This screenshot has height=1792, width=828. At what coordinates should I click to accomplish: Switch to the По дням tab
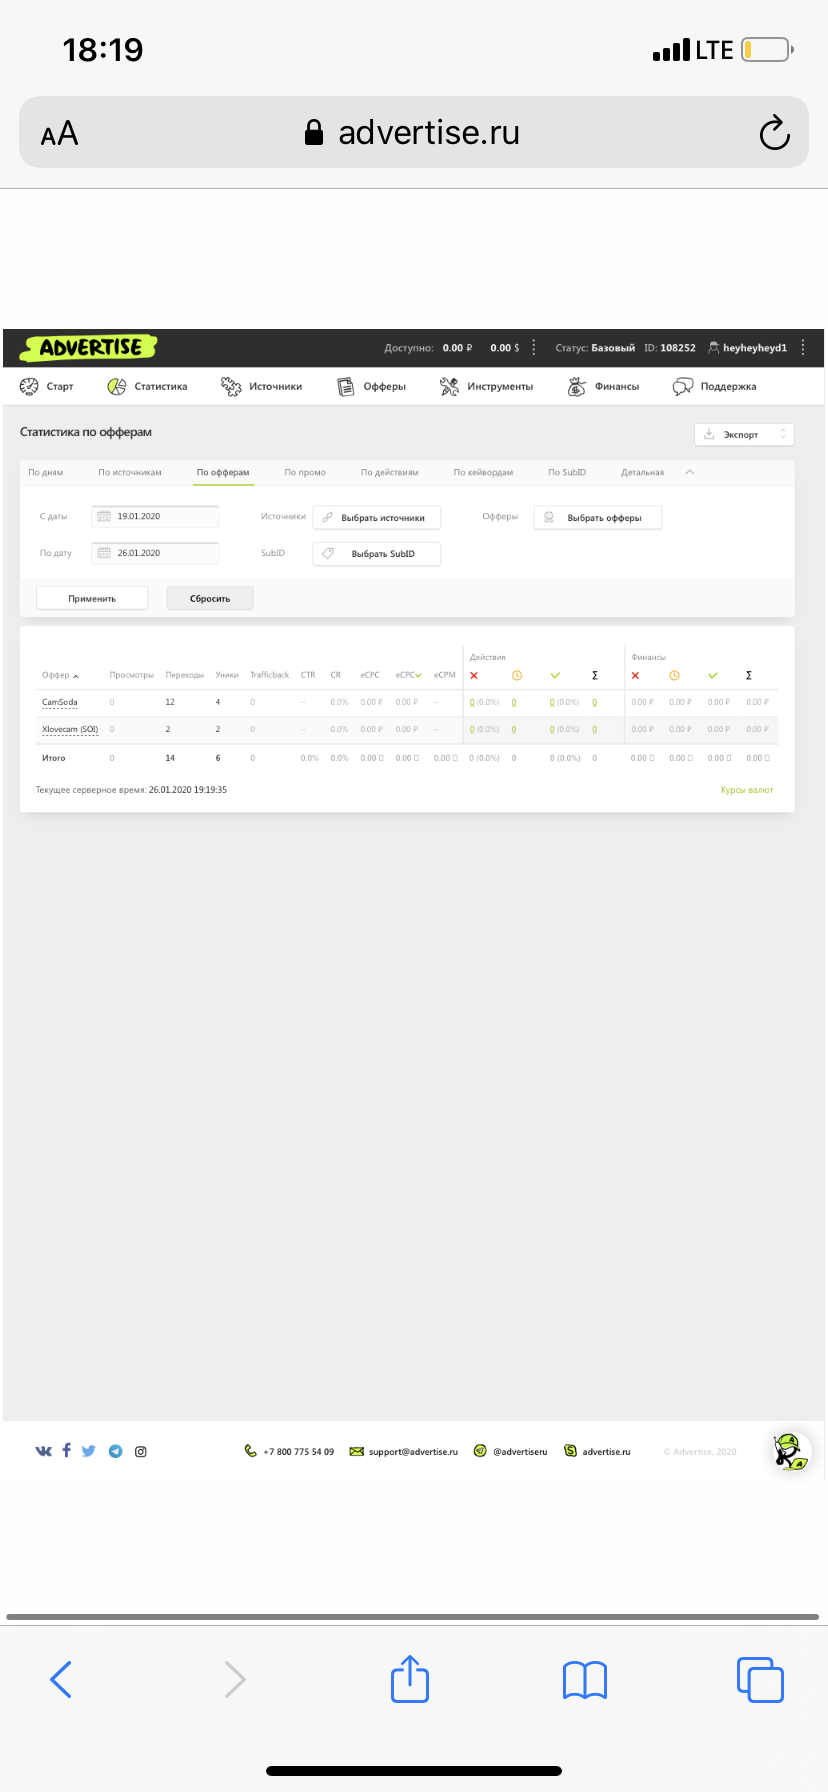(x=46, y=472)
